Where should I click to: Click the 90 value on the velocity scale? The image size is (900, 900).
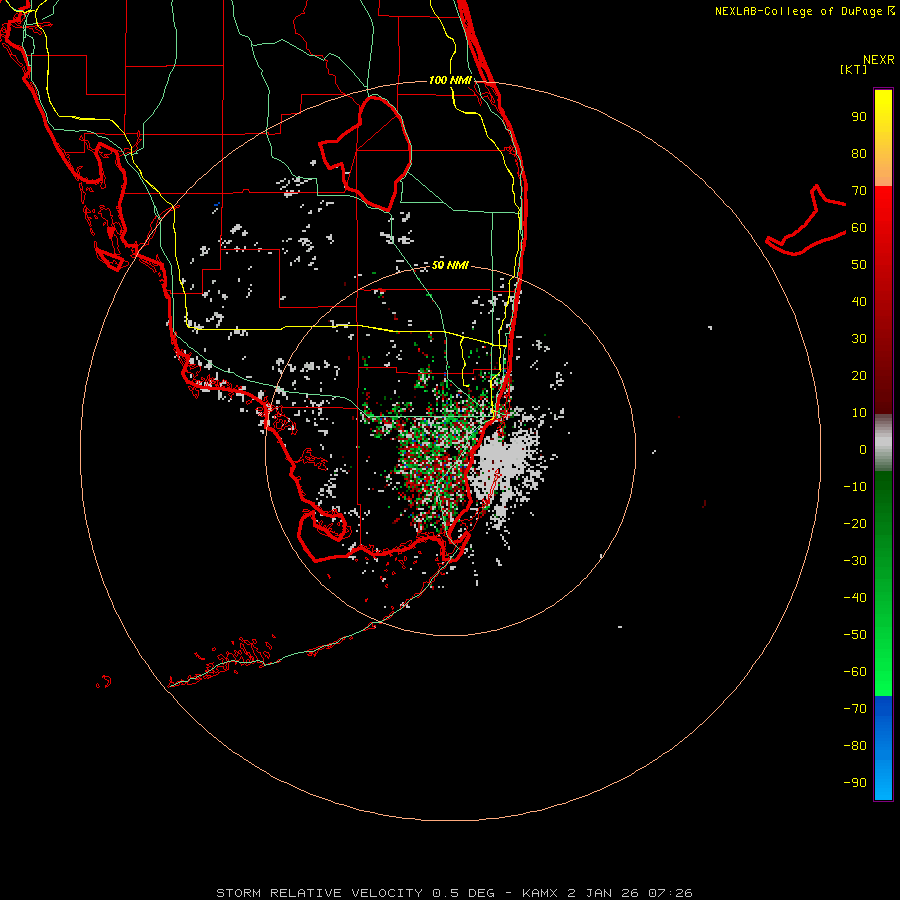point(859,117)
